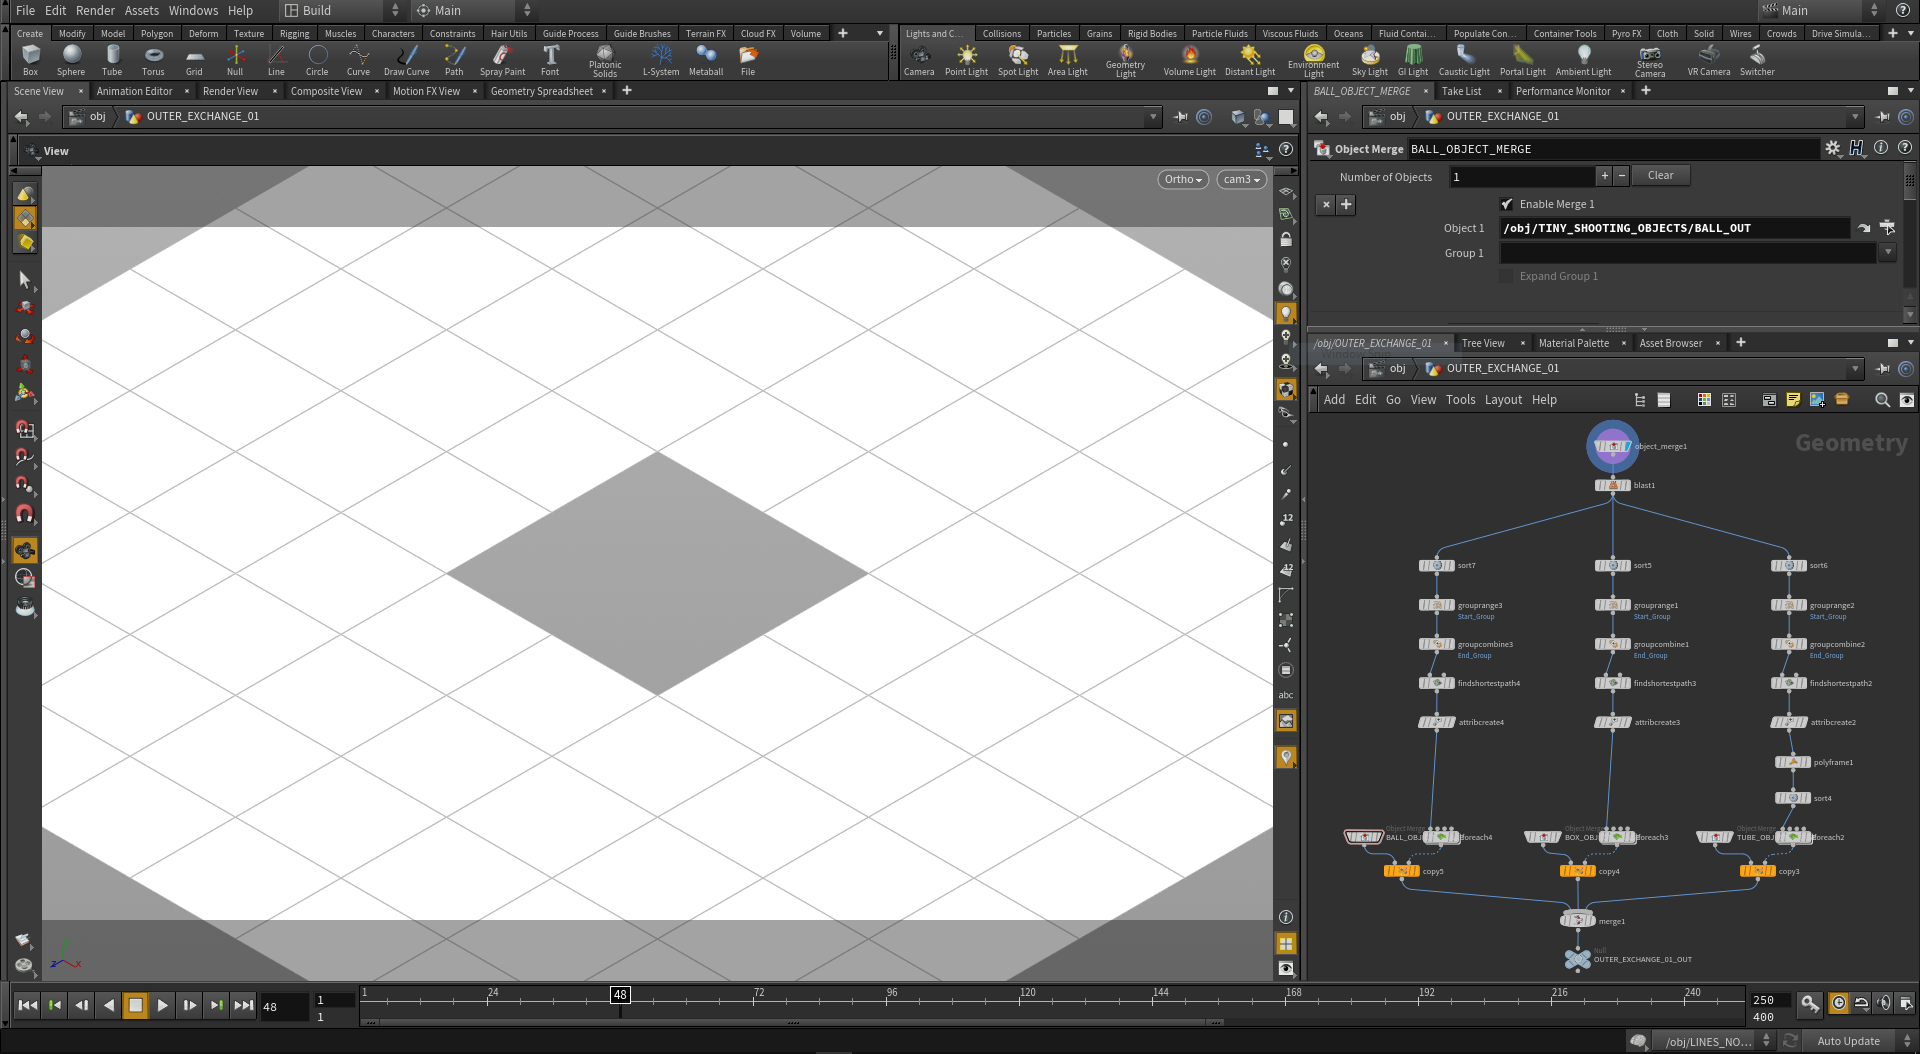Add a Caustic Light
Screen dimensions: 1920x1054
1464,60
